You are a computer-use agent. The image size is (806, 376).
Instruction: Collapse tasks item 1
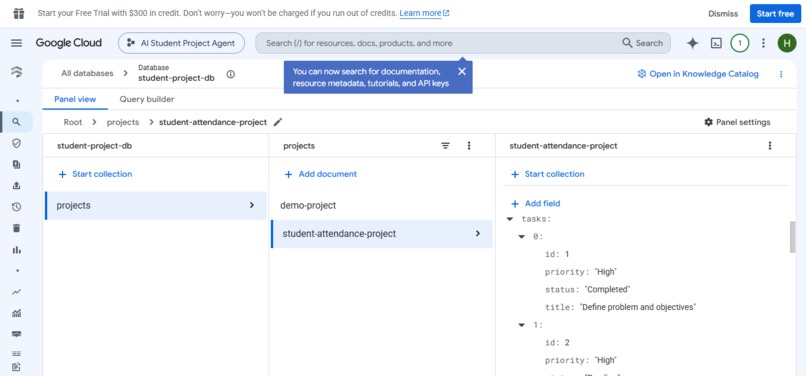coord(522,325)
